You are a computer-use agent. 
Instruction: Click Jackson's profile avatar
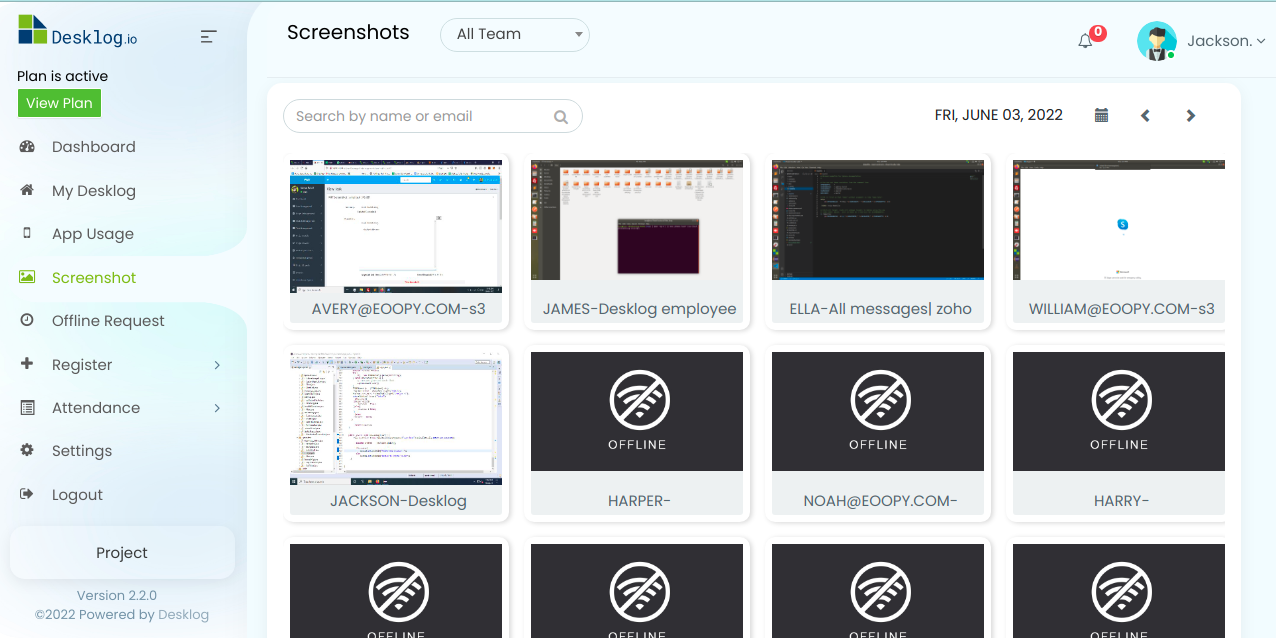pyautogui.click(x=1157, y=41)
